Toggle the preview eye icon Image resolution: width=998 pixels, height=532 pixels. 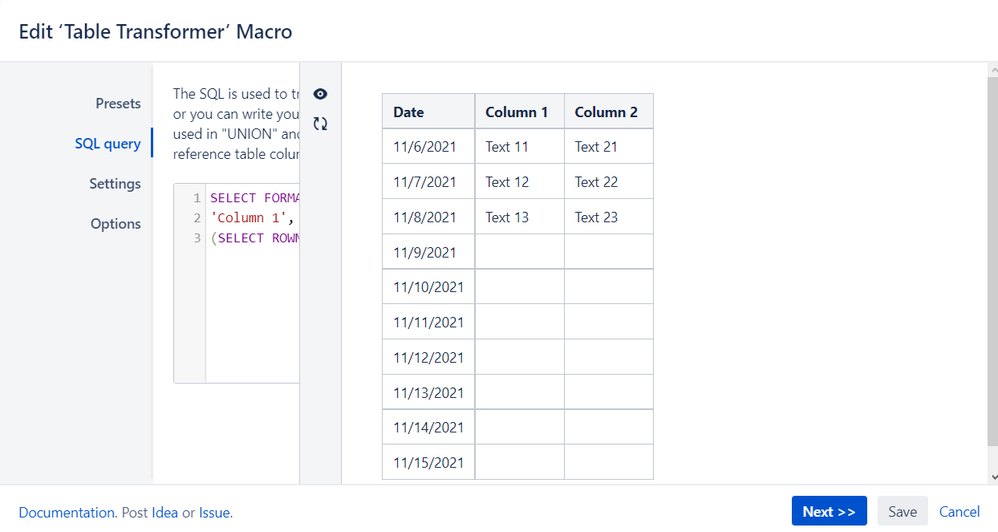(320, 94)
